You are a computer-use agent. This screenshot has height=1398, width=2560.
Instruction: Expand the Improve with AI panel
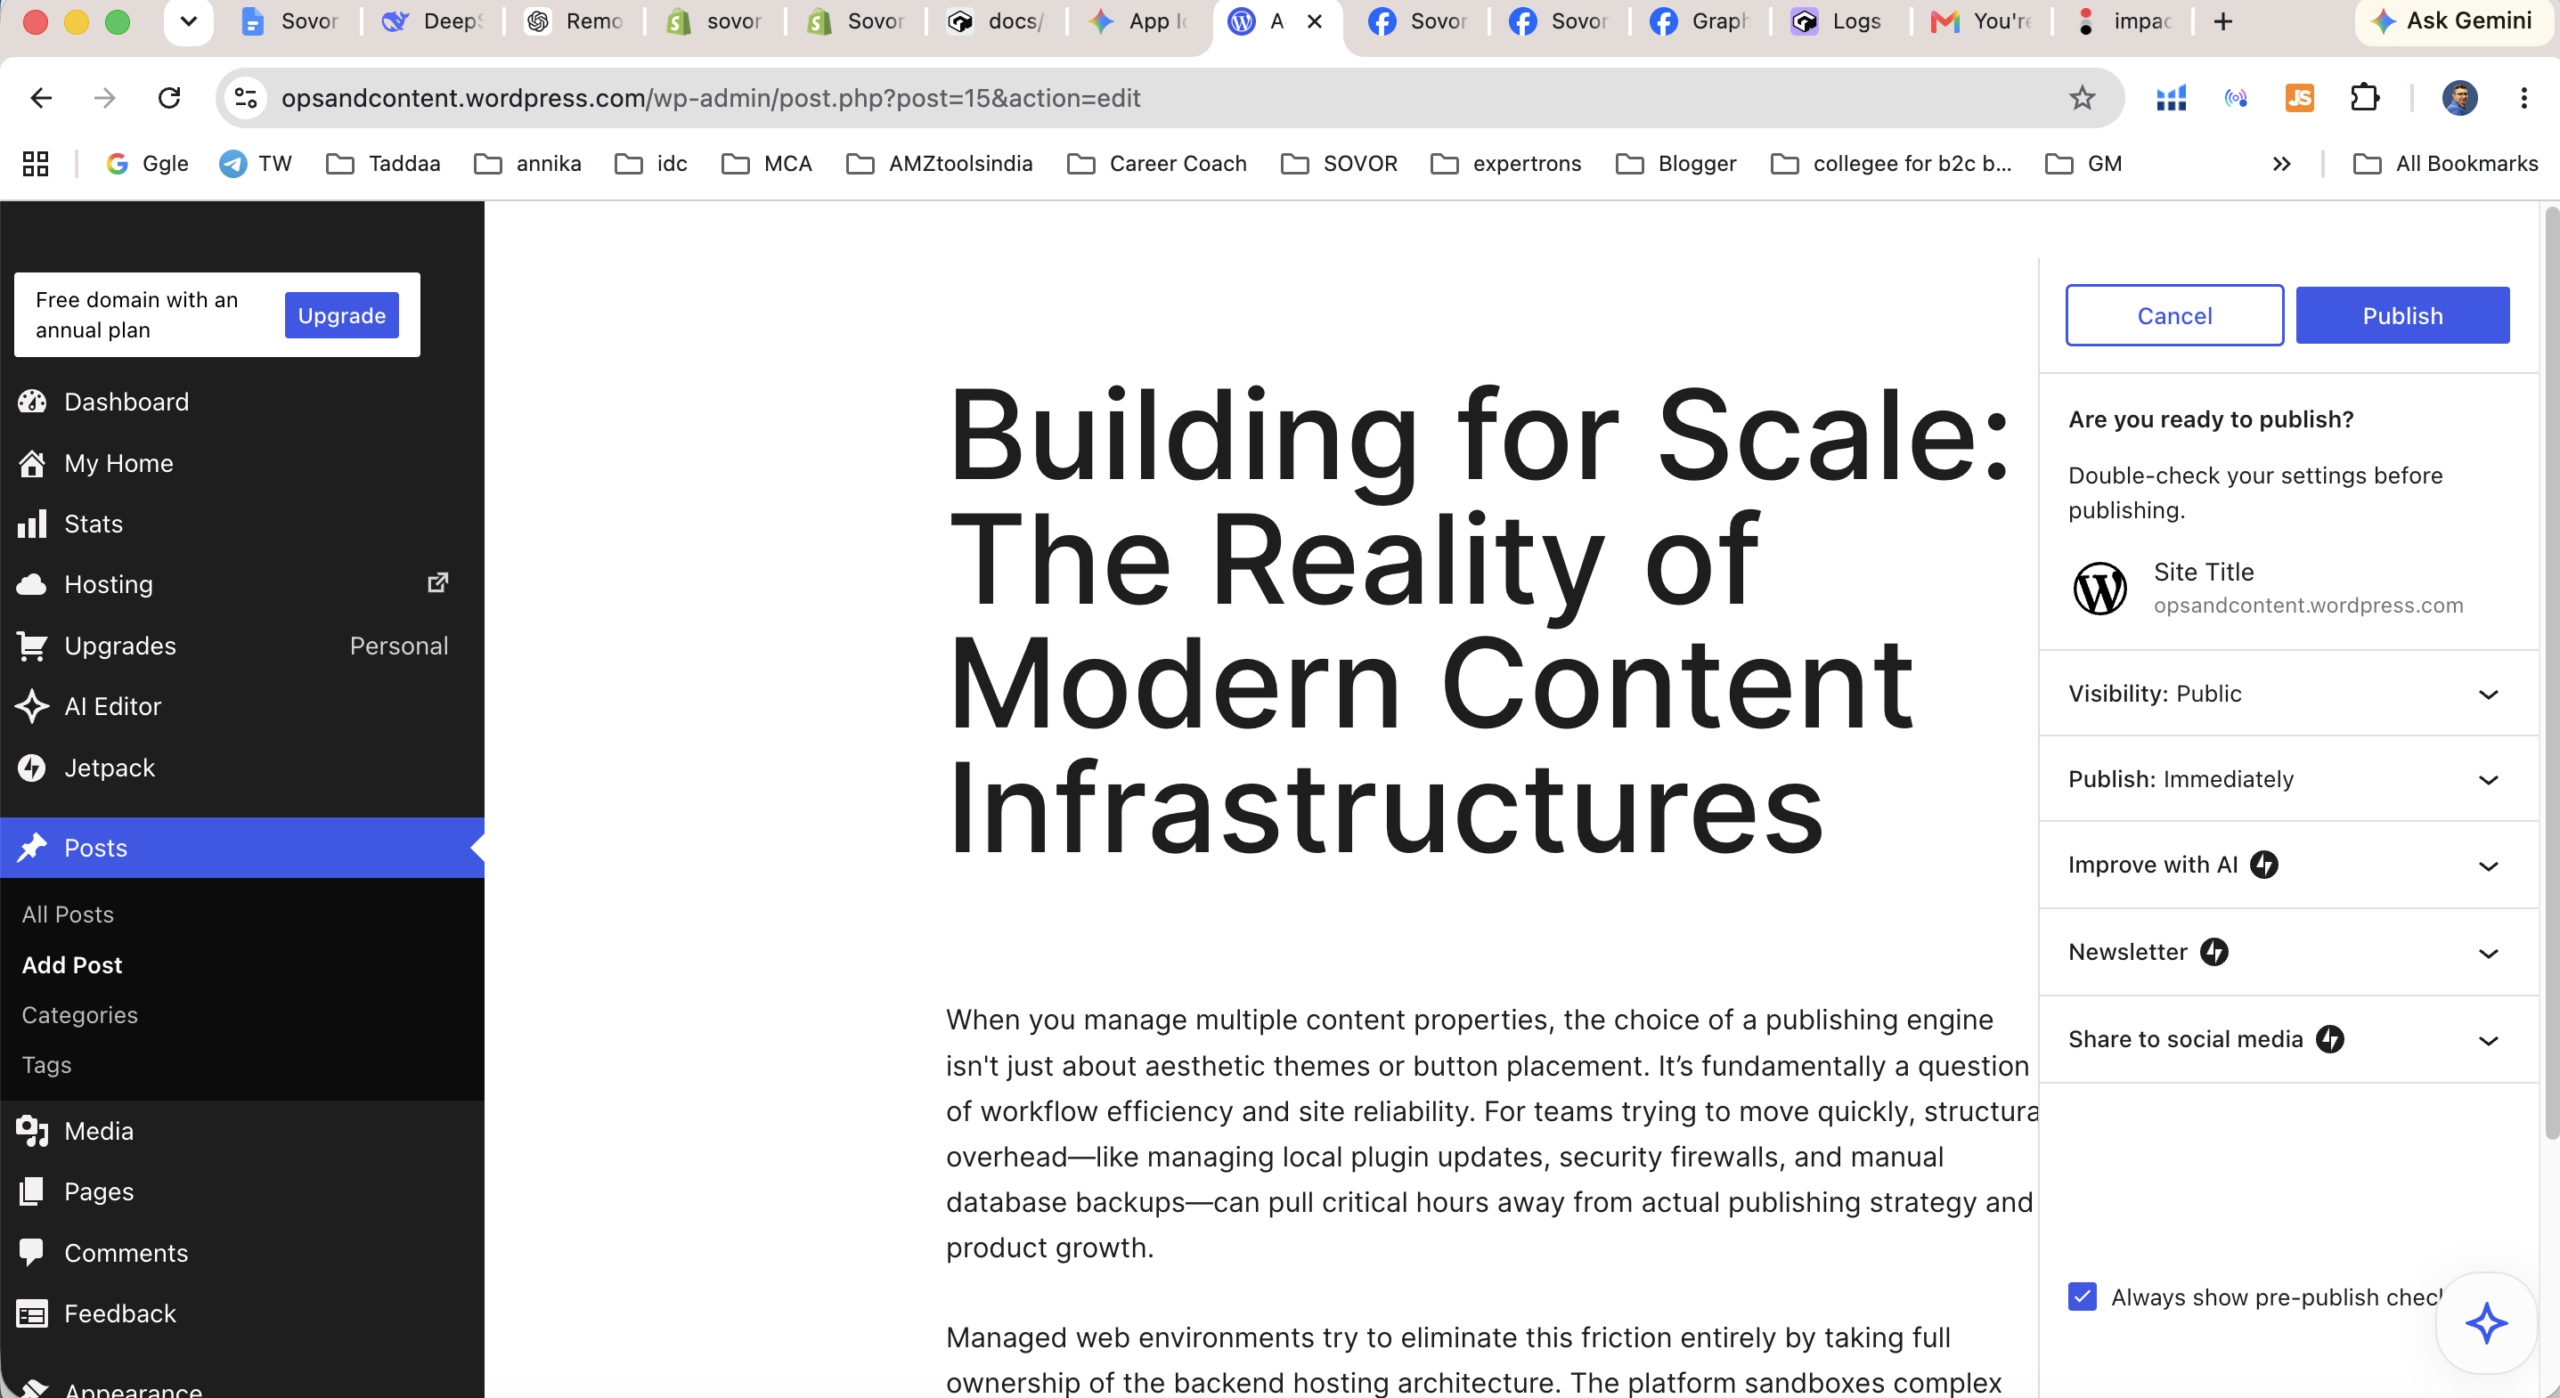2288,865
